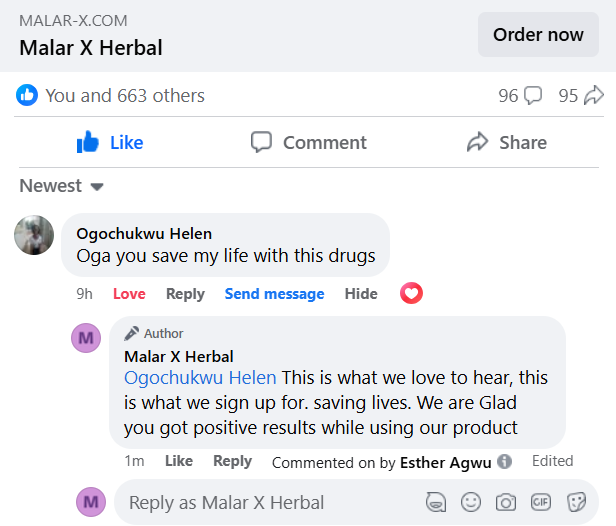The height and width of the screenshot is (526, 616).
Task: Insert a GIF in the reply
Action: [541, 502]
